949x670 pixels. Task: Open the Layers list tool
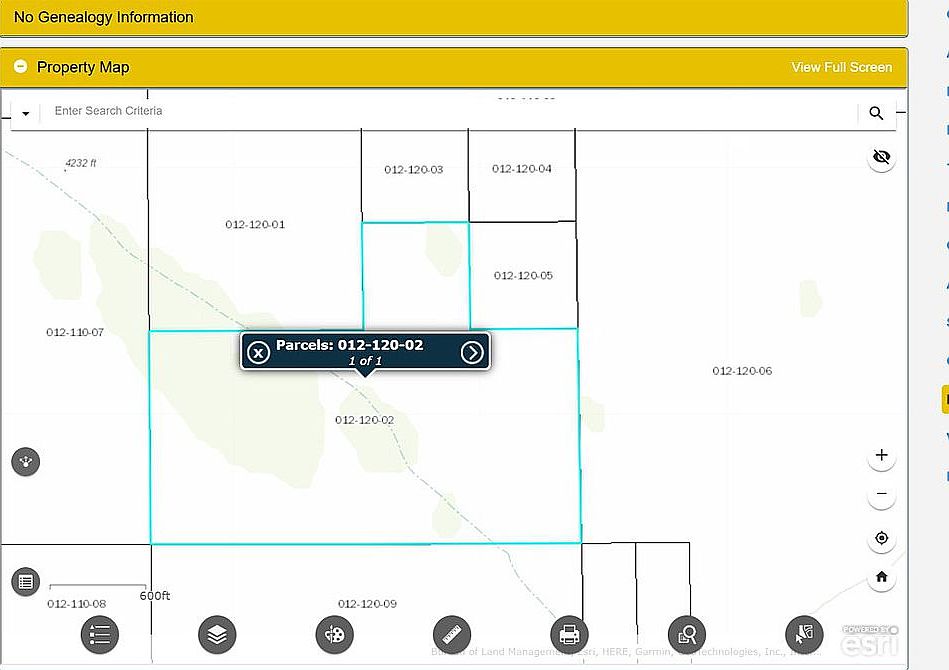pos(217,634)
